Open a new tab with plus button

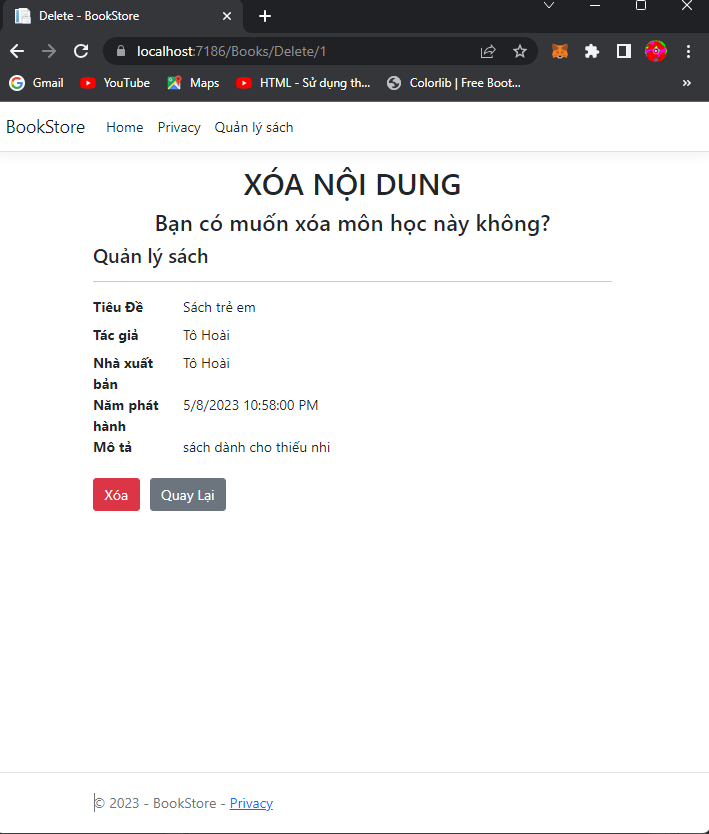265,16
